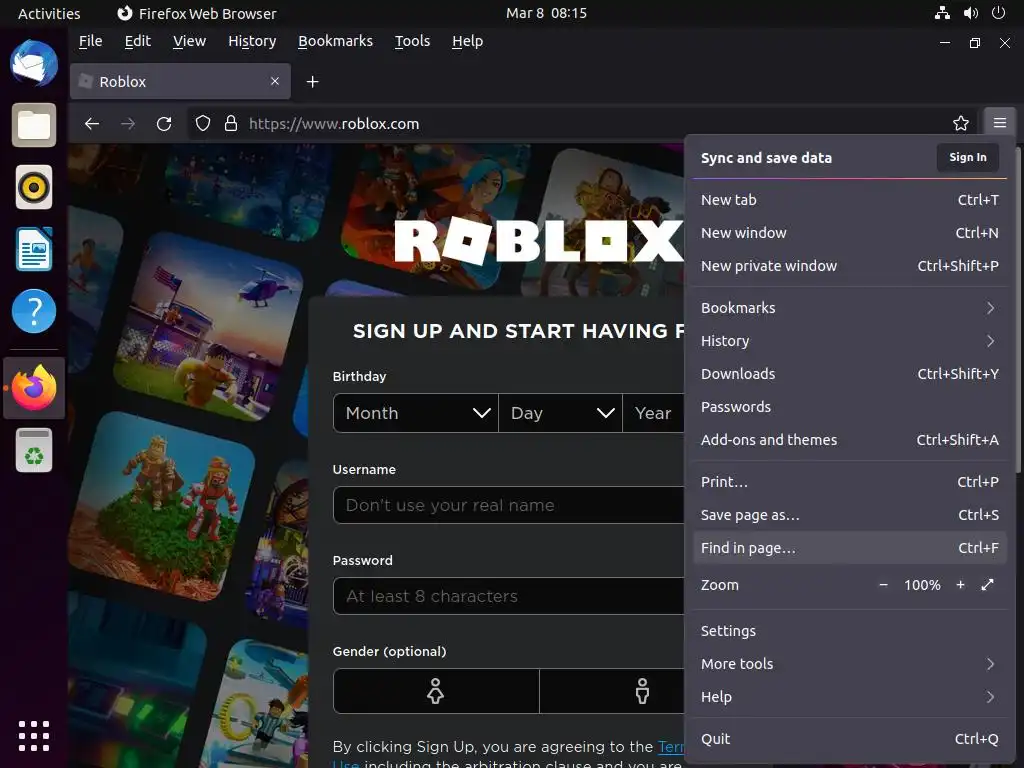The height and width of the screenshot is (768, 1024).
Task: Expand the More tools submenu
Action: pos(848,664)
